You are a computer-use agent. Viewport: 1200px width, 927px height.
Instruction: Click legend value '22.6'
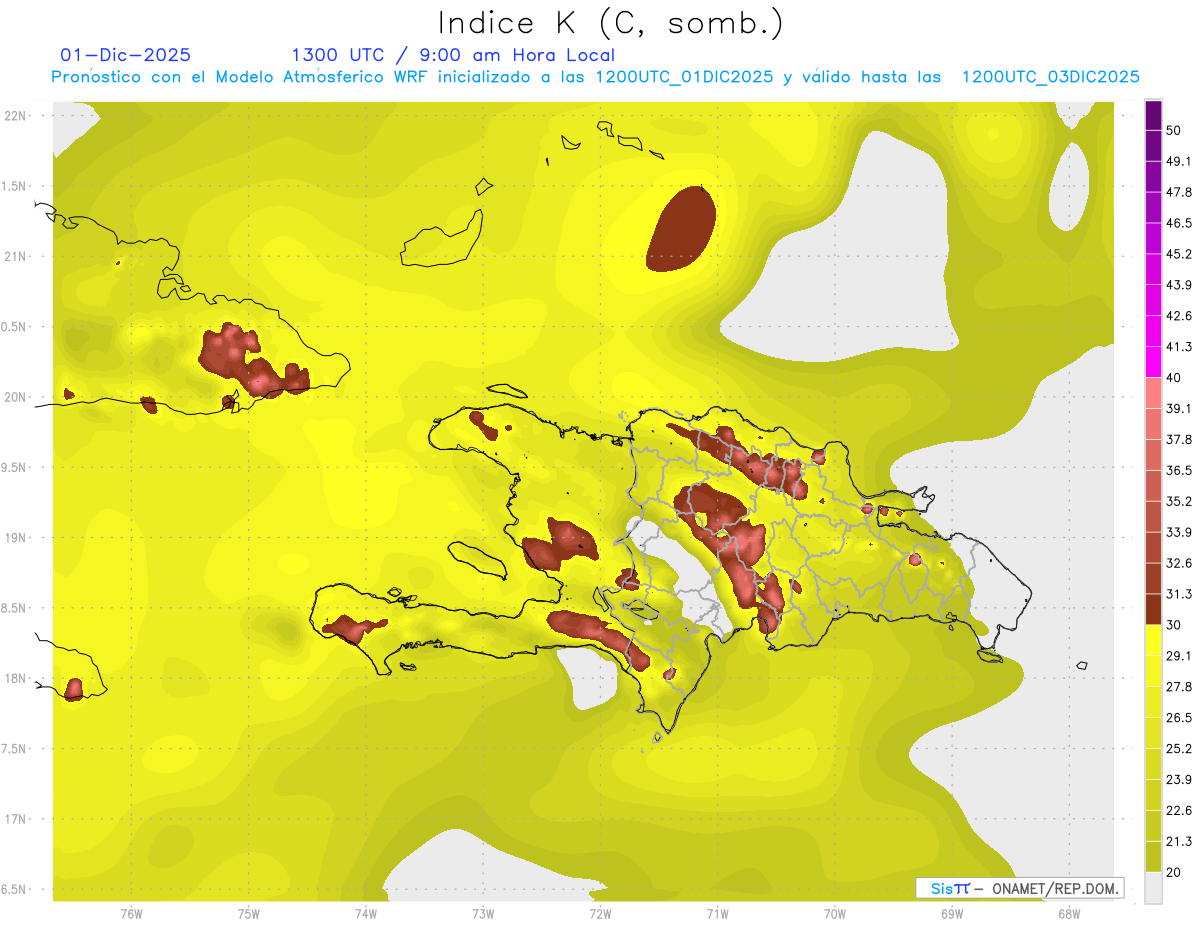[1178, 811]
